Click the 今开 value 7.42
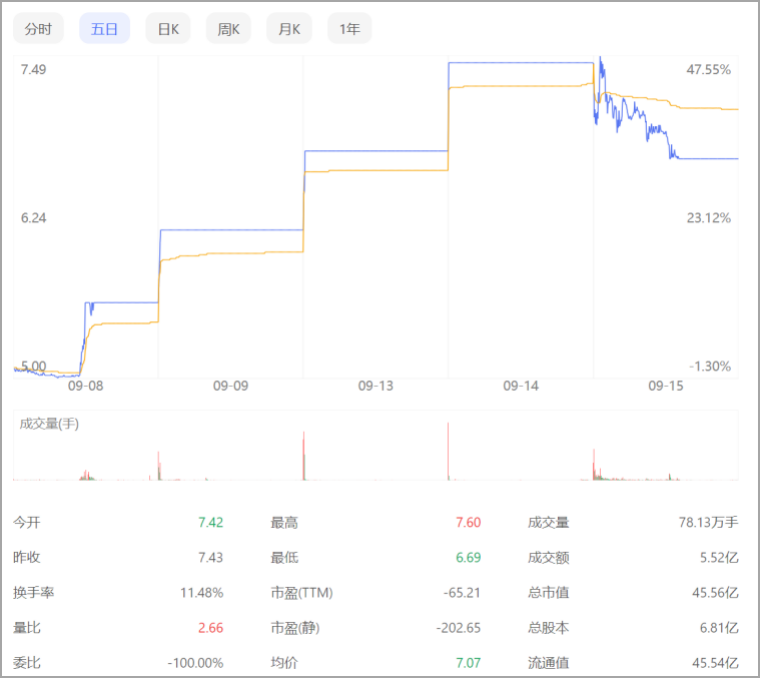Viewport: 760px width, 680px height. (x=210, y=522)
